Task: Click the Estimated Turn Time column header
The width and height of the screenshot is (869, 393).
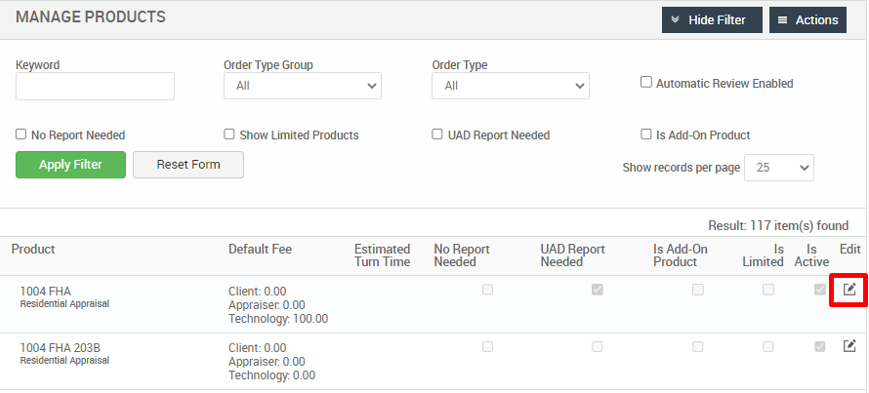Action: click(x=382, y=256)
